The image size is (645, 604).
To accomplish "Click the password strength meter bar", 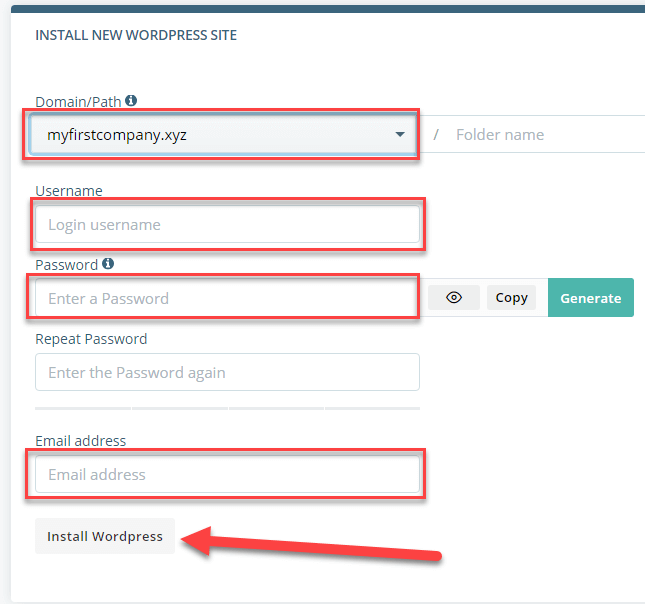I will (x=227, y=409).
